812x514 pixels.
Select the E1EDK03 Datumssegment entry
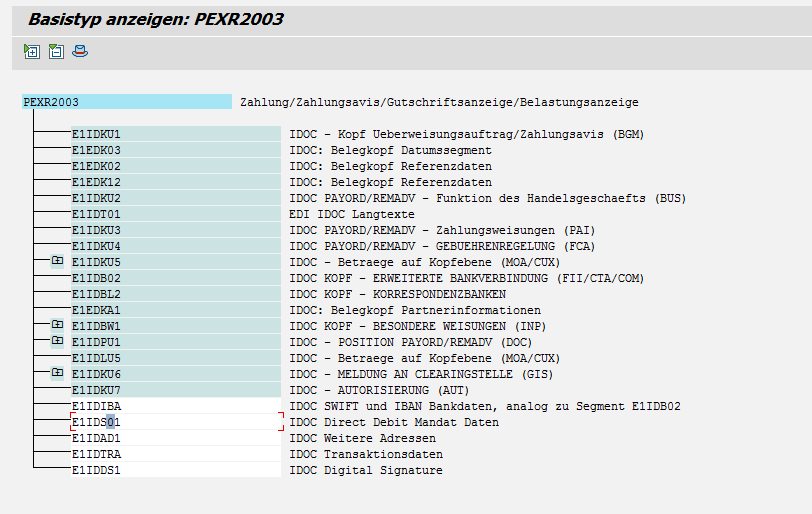96,150
